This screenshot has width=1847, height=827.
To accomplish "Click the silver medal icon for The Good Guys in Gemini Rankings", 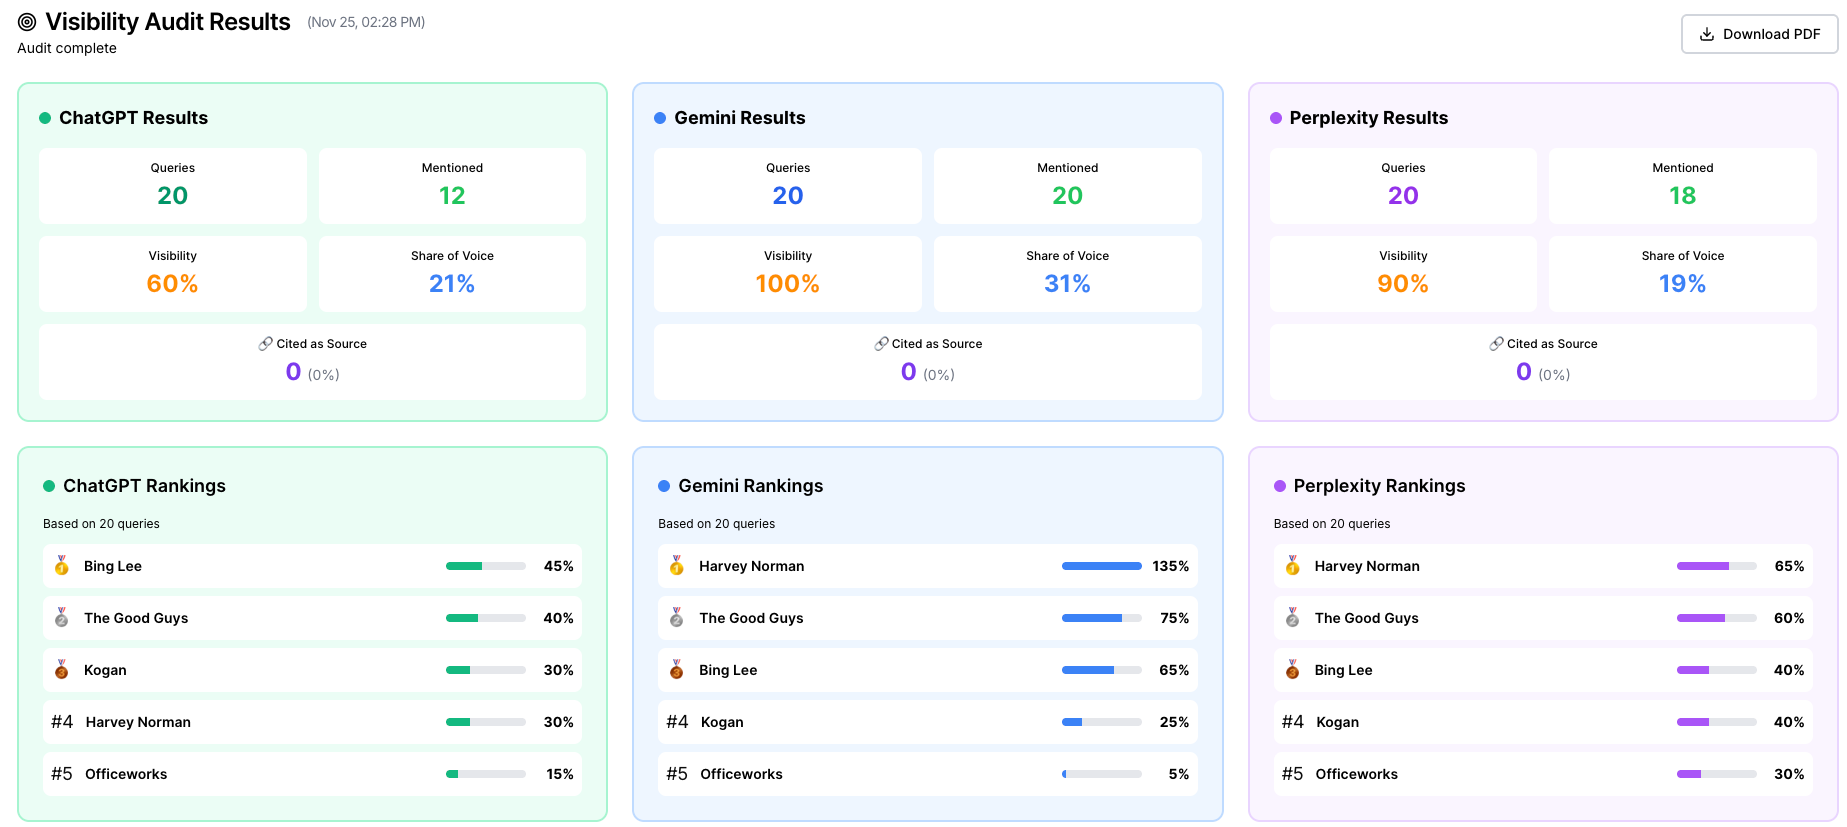I will 677,618.
